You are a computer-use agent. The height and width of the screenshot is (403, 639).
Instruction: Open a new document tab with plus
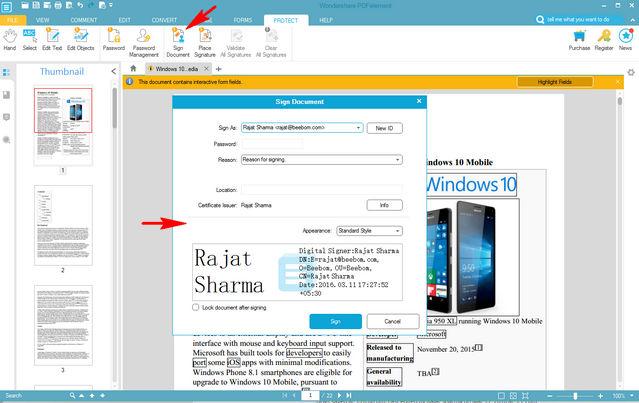(x=218, y=69)
